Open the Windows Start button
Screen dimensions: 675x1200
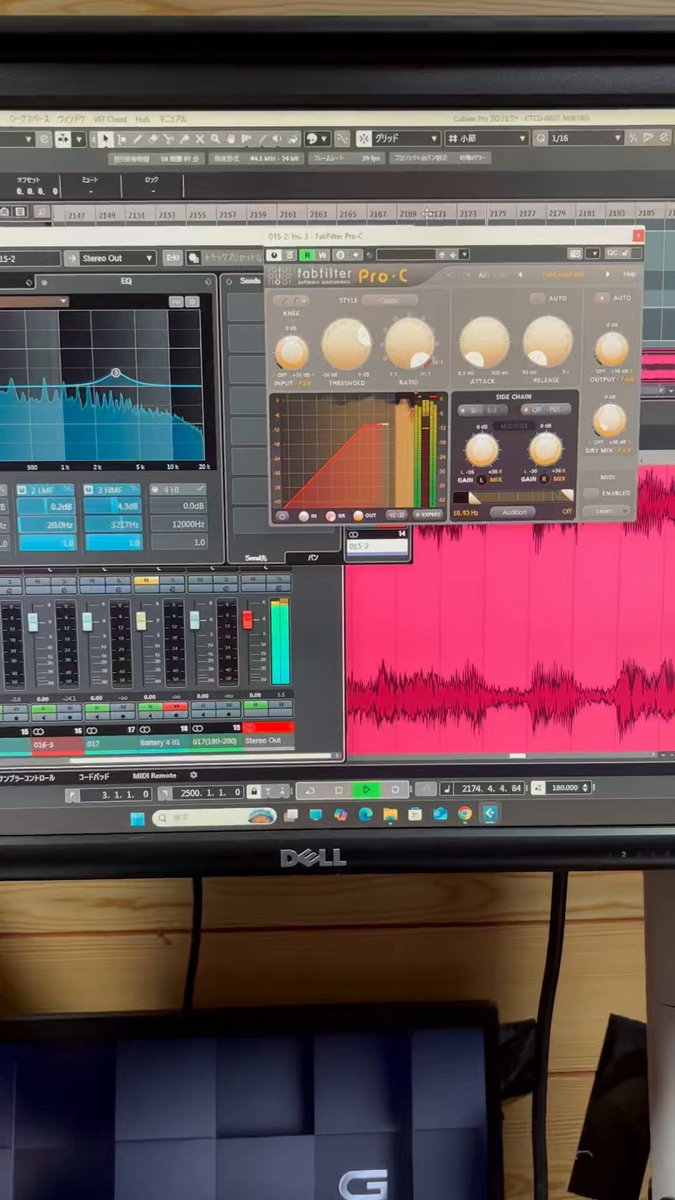pos(138,818)
